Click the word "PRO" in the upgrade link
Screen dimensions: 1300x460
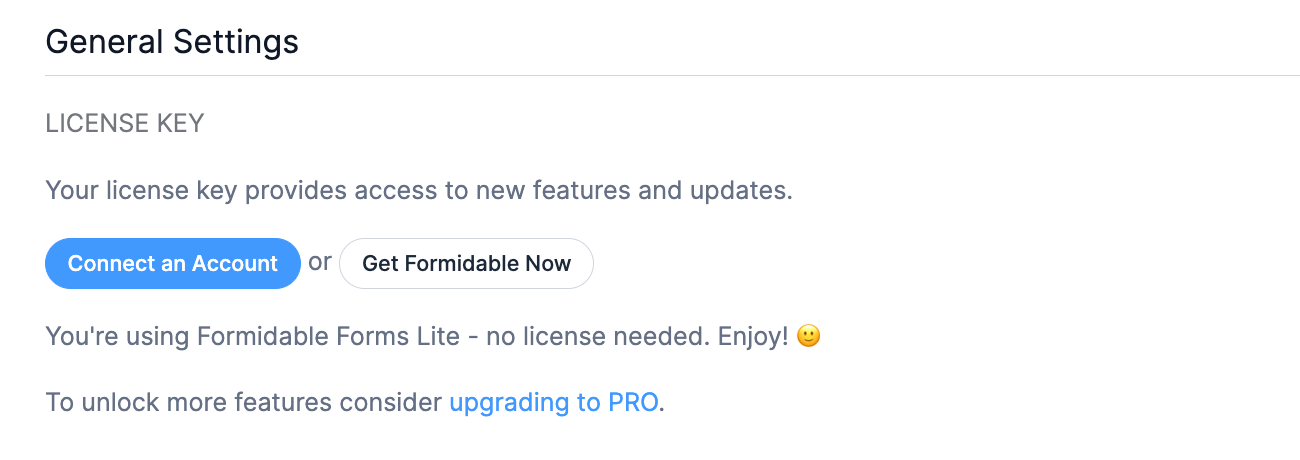pyautogui.click(x=633, y=403)
